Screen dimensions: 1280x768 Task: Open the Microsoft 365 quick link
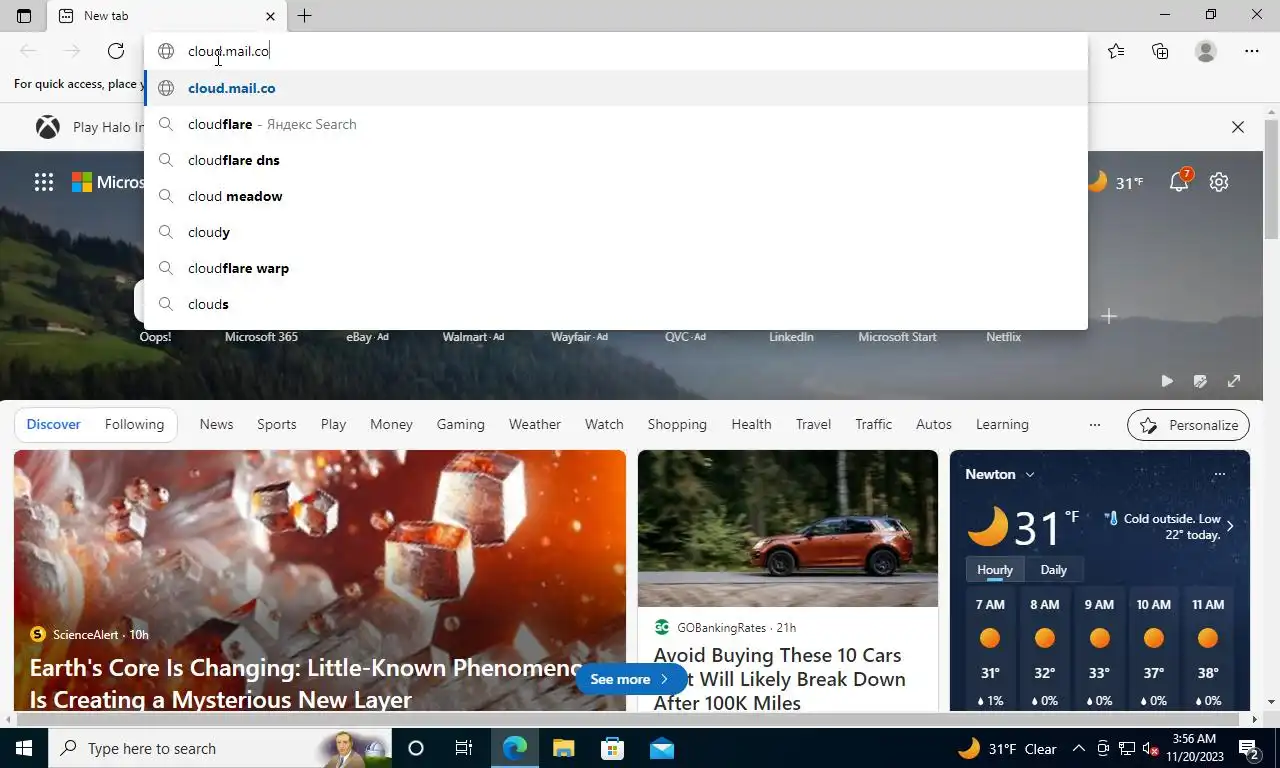pos(261,337)
